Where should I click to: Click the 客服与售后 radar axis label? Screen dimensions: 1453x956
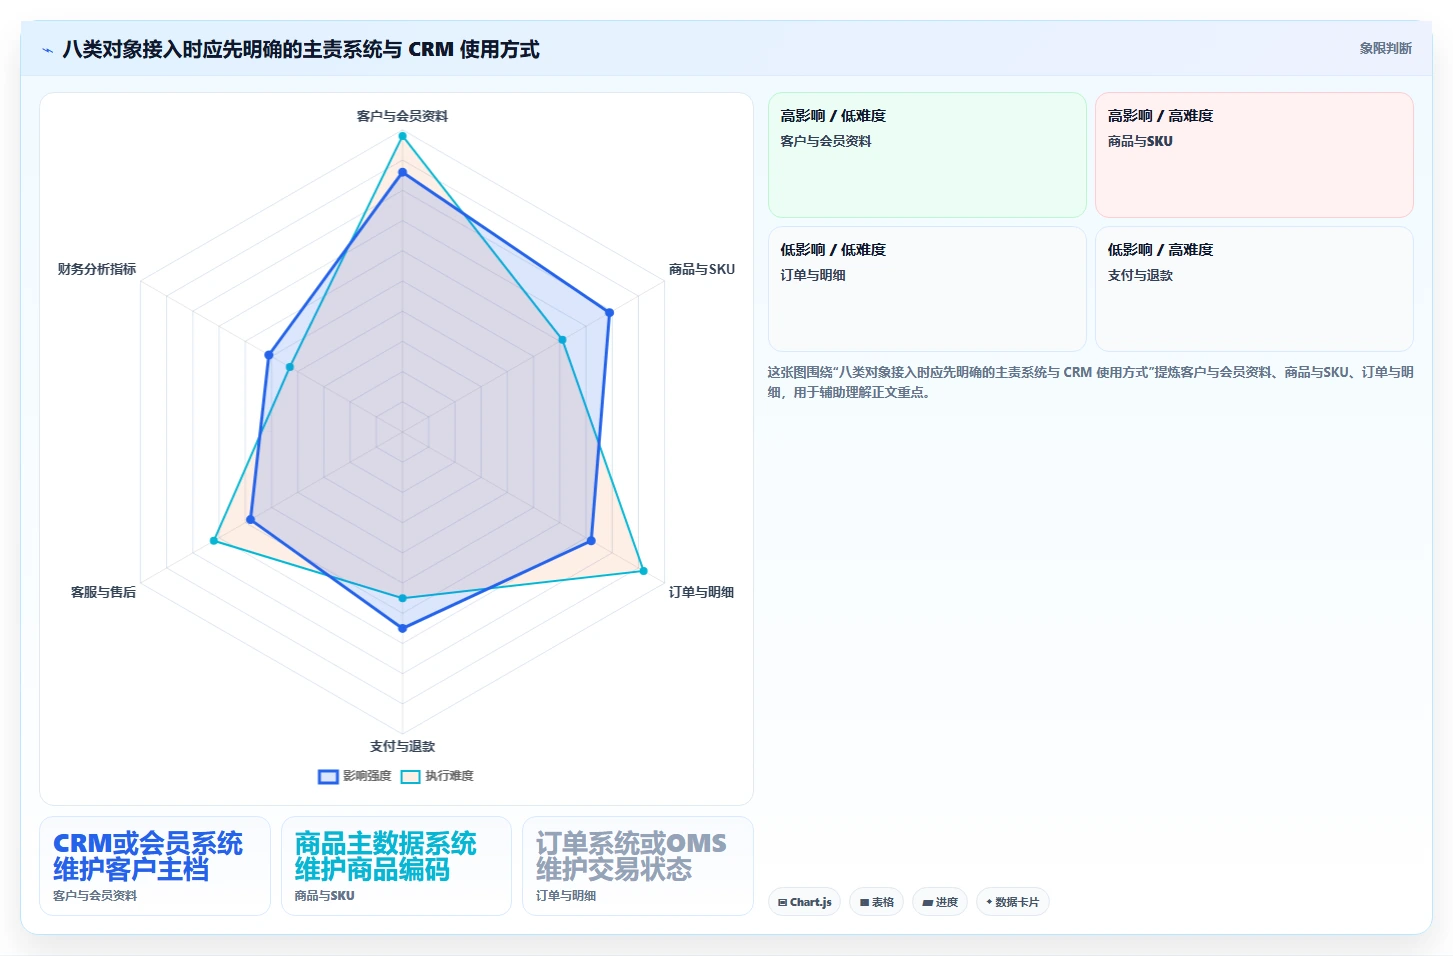tap(103, 592)
